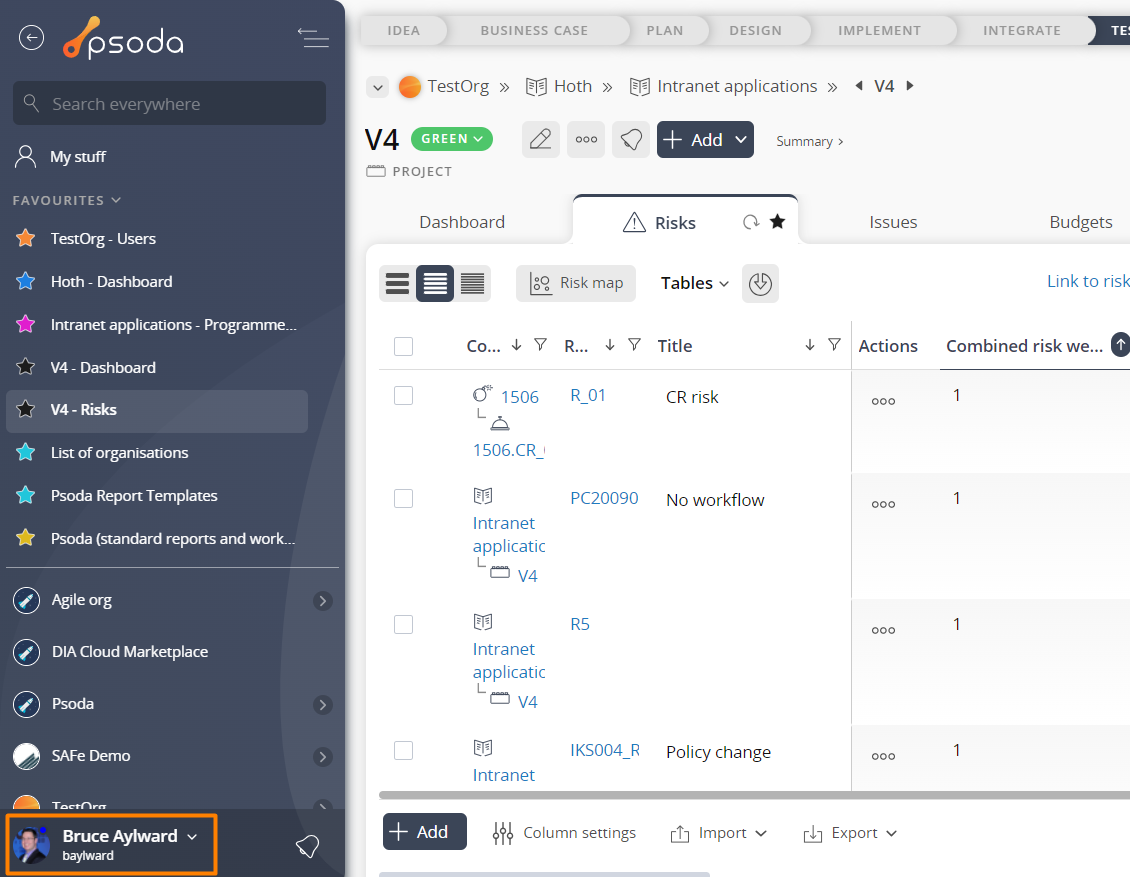This screenshot has height=877, width=1130.
Task: Click the Add button below the risks table
Action: pyautogui.click(x=424, y=832)
